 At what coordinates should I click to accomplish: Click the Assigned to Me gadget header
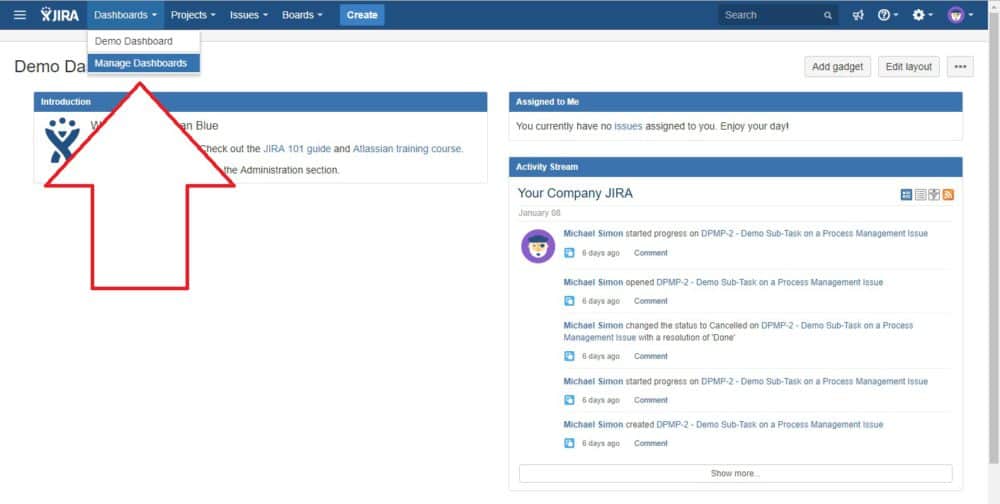coord(735,102)
